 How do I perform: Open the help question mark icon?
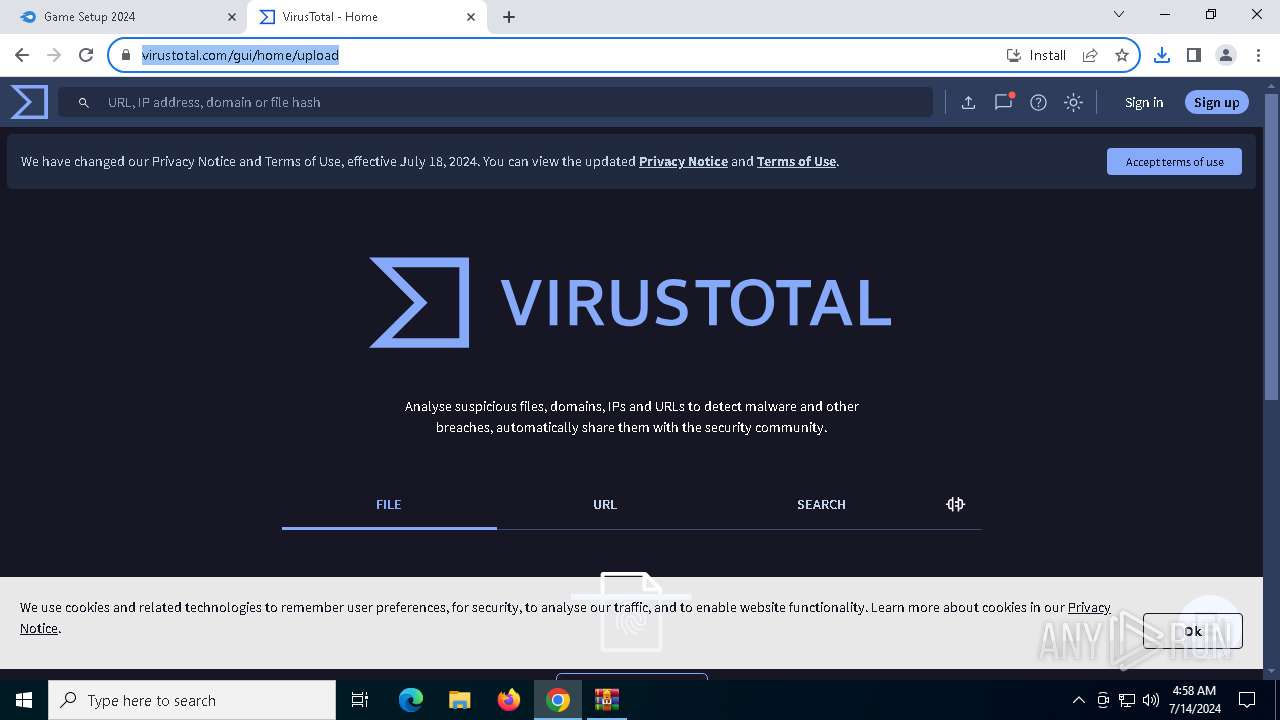1038,102
